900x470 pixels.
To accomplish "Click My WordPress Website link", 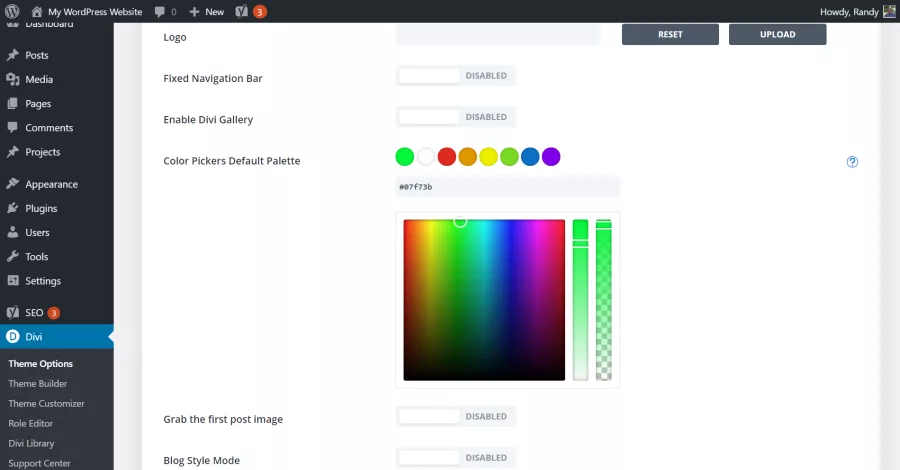I will [95, 11].
